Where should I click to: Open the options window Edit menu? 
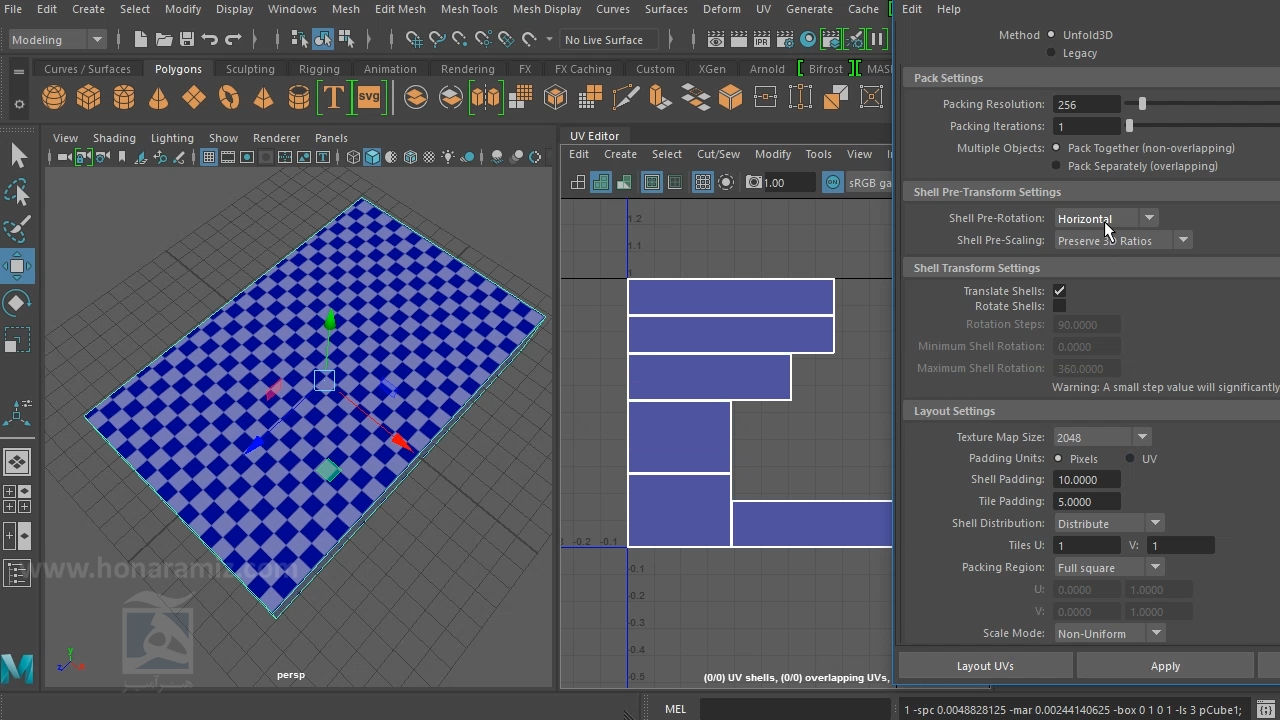(x=912, y=9)
